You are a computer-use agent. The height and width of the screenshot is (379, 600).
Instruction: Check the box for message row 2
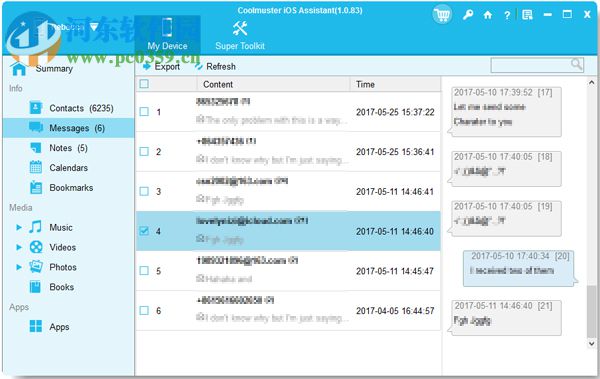[144, 152]
